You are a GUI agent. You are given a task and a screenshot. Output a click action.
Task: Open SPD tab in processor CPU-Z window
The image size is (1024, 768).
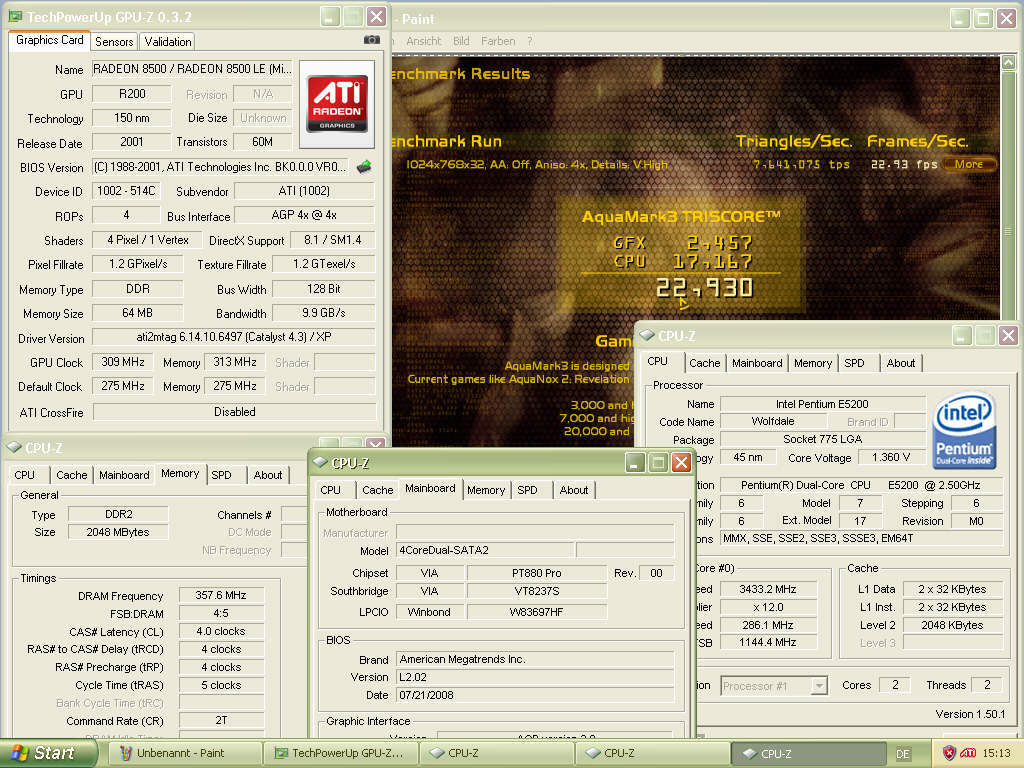(x=854, y=363)
